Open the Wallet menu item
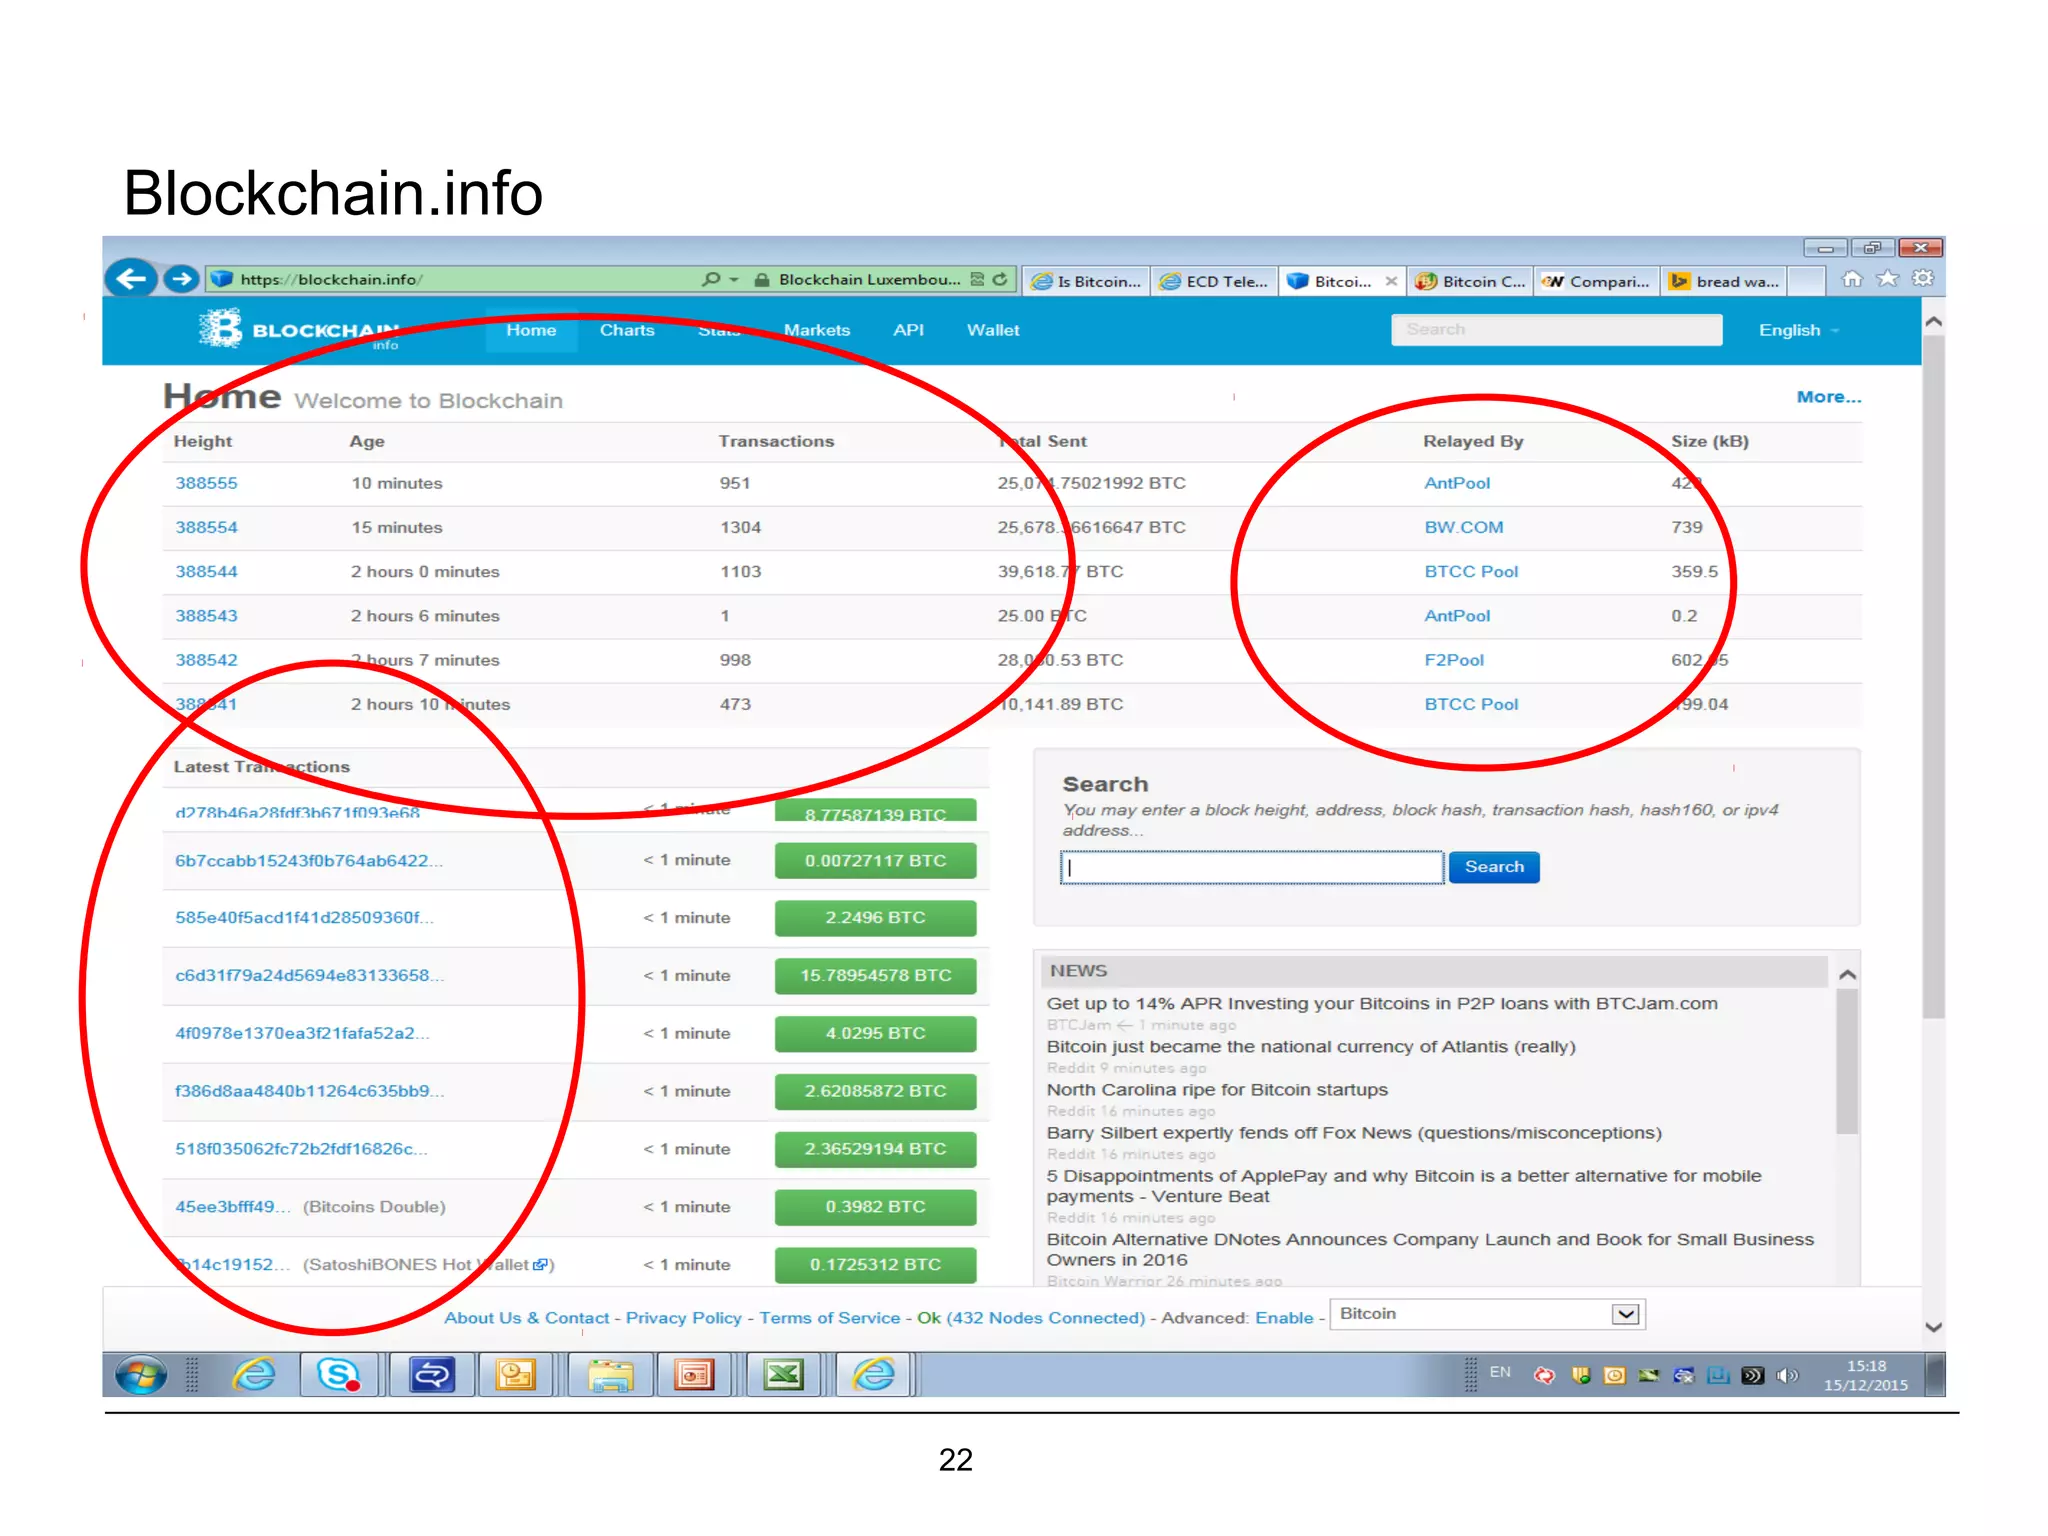 993,330
